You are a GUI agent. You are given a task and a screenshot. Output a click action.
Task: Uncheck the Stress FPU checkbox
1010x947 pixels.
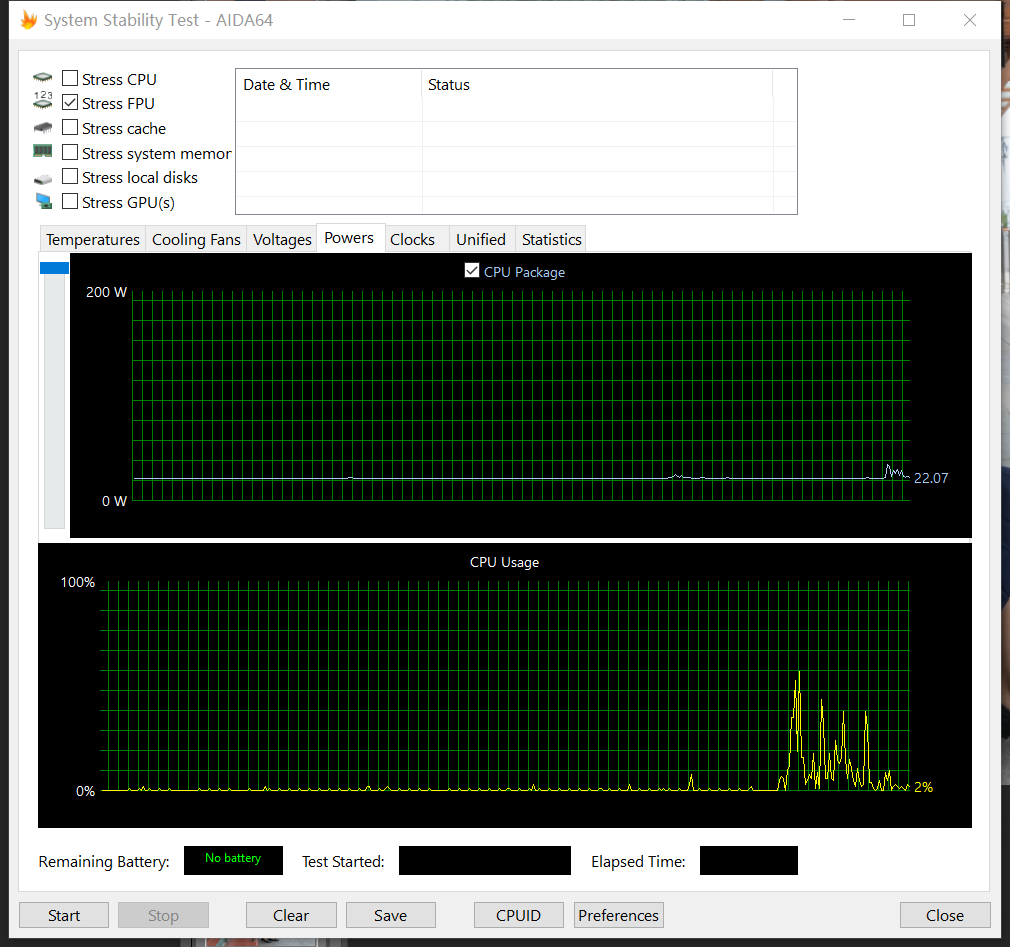(x=70, y=103)
